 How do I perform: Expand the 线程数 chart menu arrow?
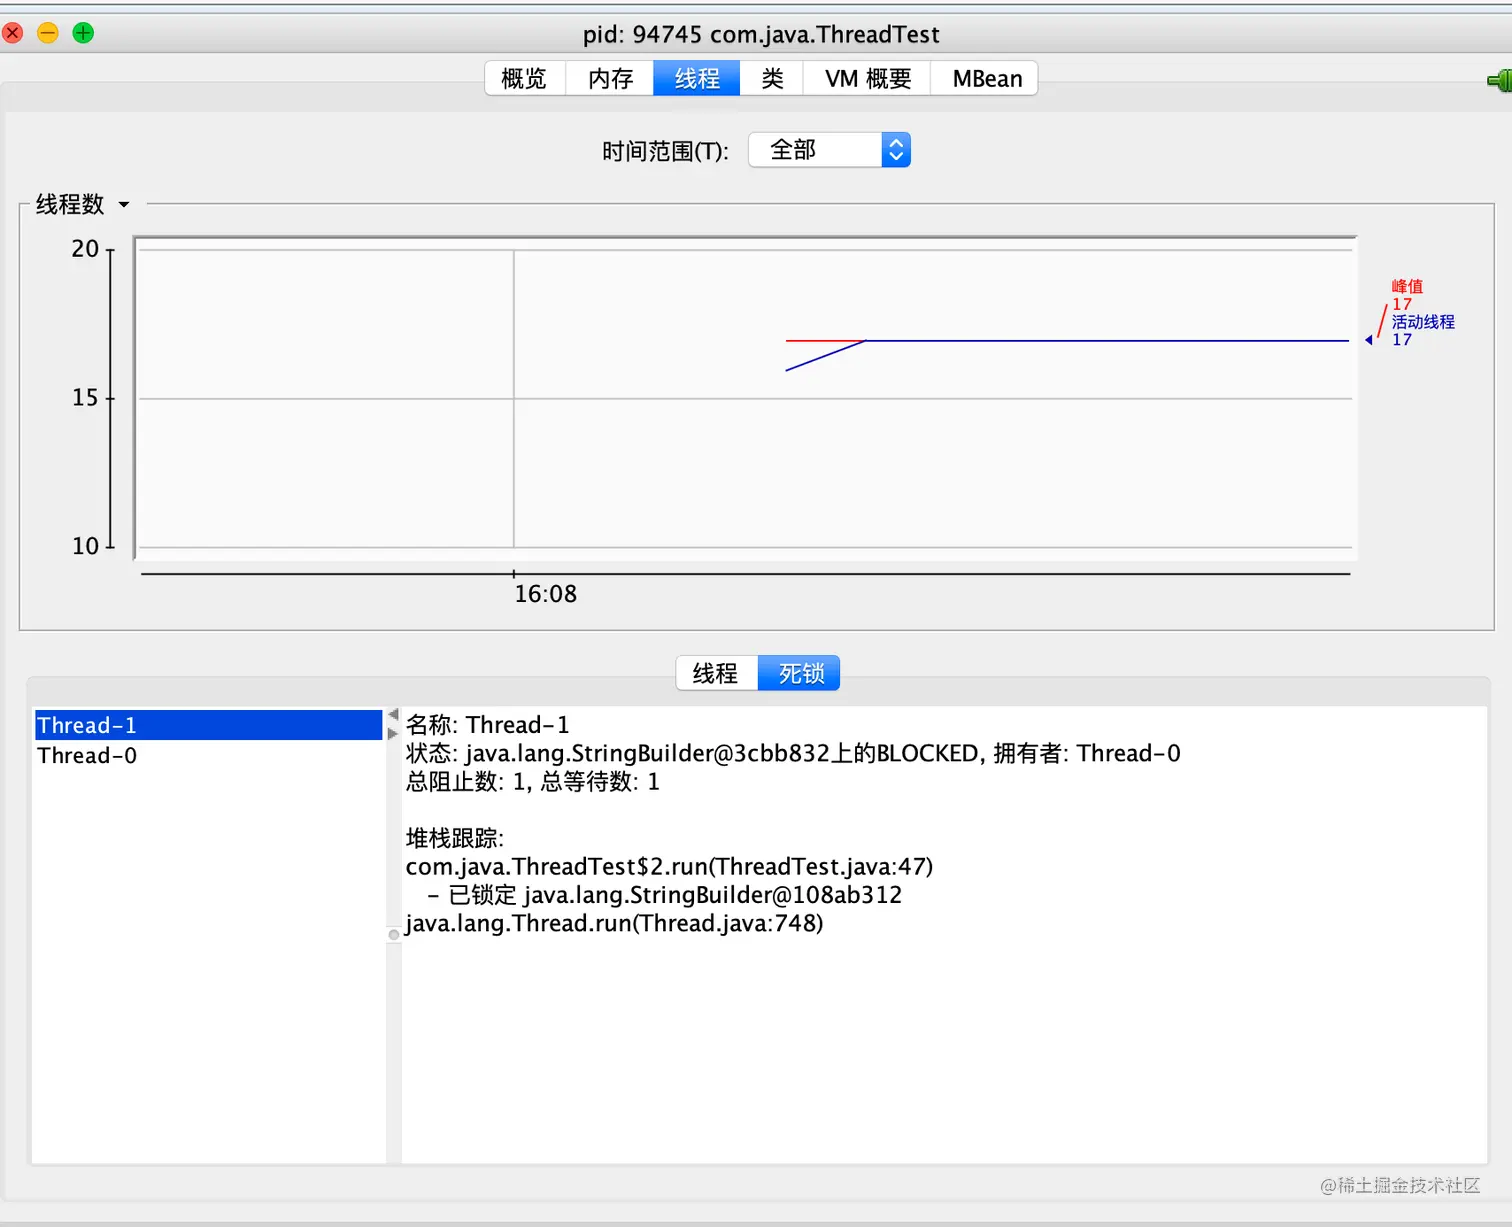pyautogui.click(x=124, y=205)
